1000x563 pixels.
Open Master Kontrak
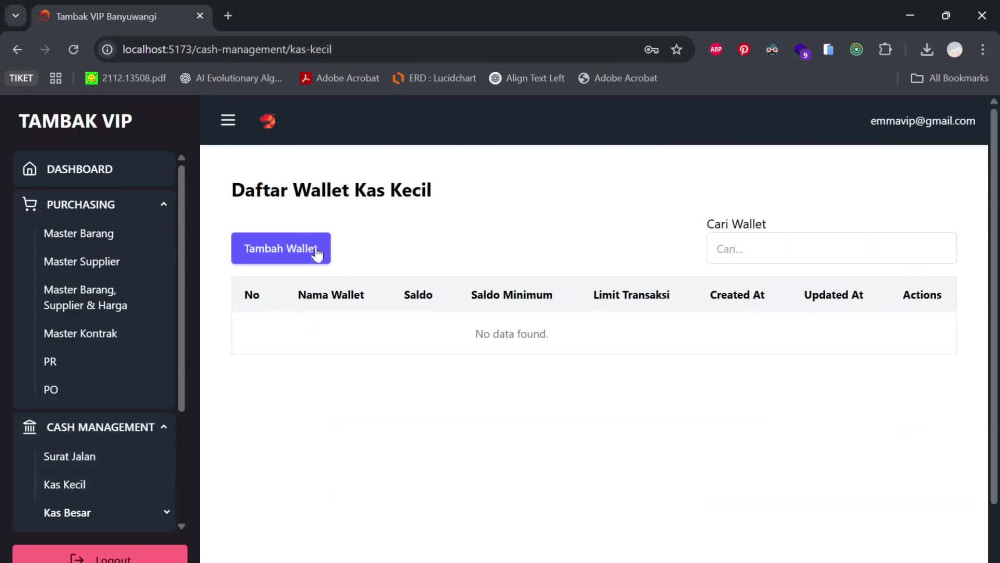tap(80, 333)
